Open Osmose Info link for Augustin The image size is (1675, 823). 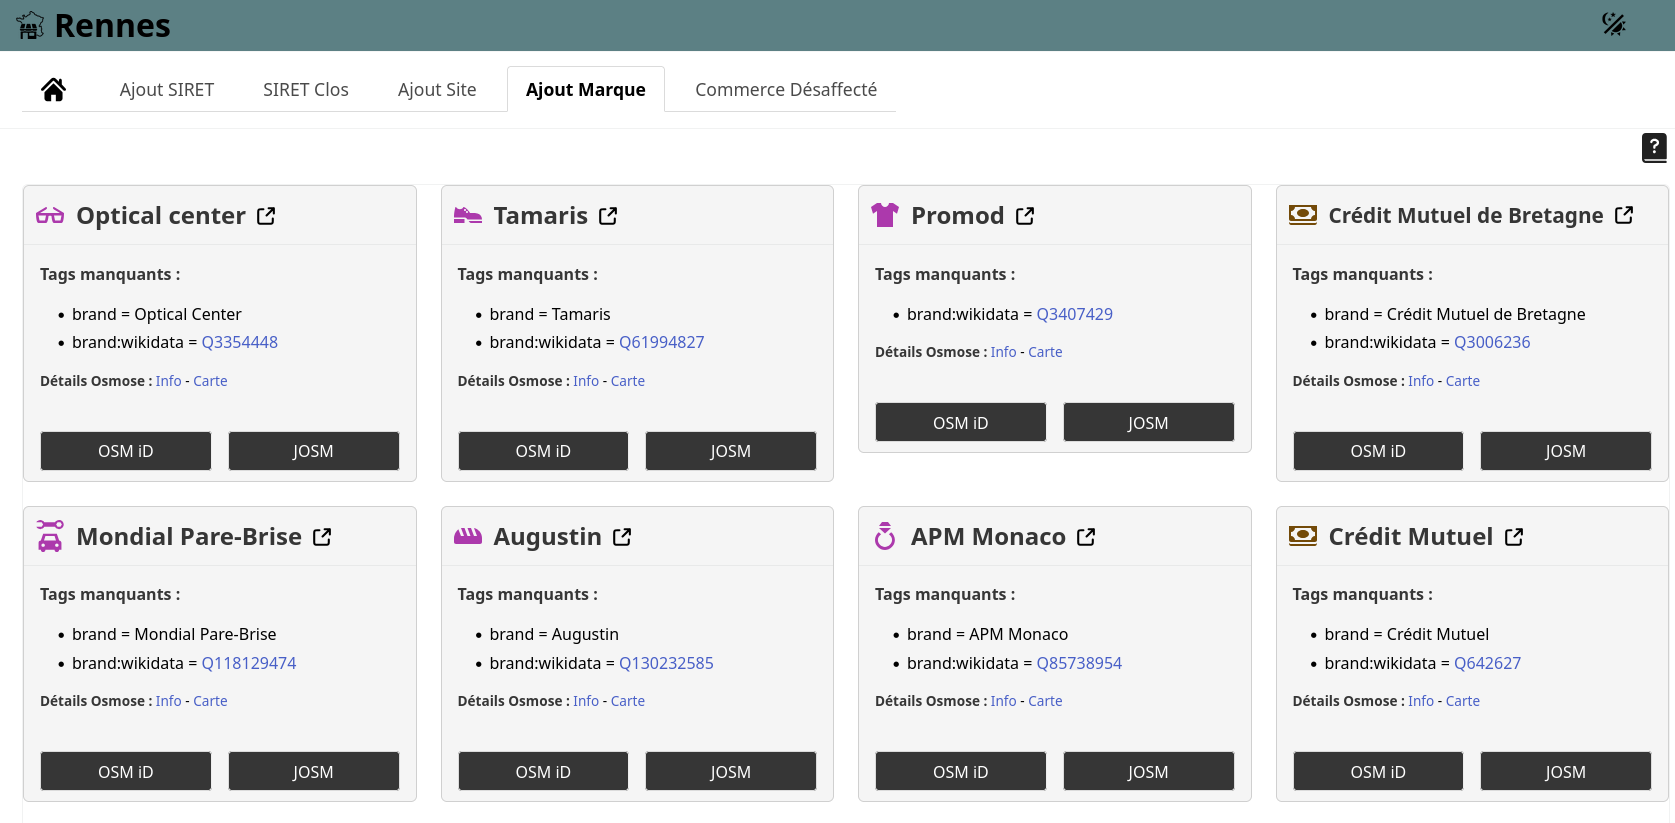586,701
